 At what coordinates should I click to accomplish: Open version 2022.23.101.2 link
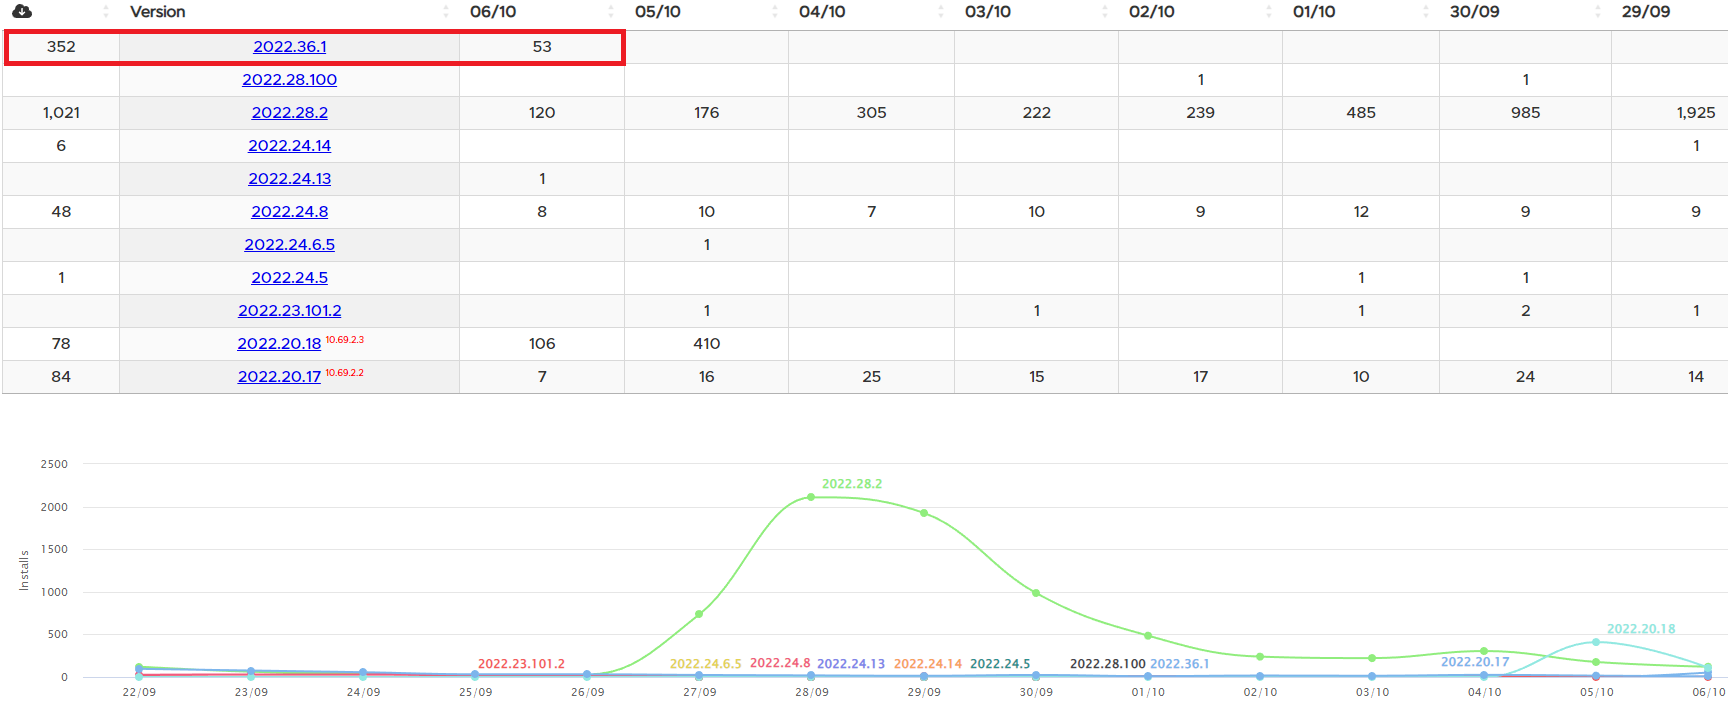click(x=289, y=311)
